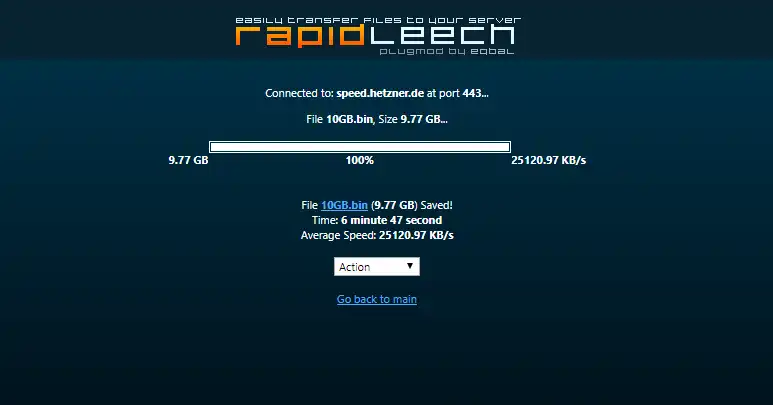Click the completed white progress bar
The height and width of the screenshot is (405, 773).
[360, 147]
